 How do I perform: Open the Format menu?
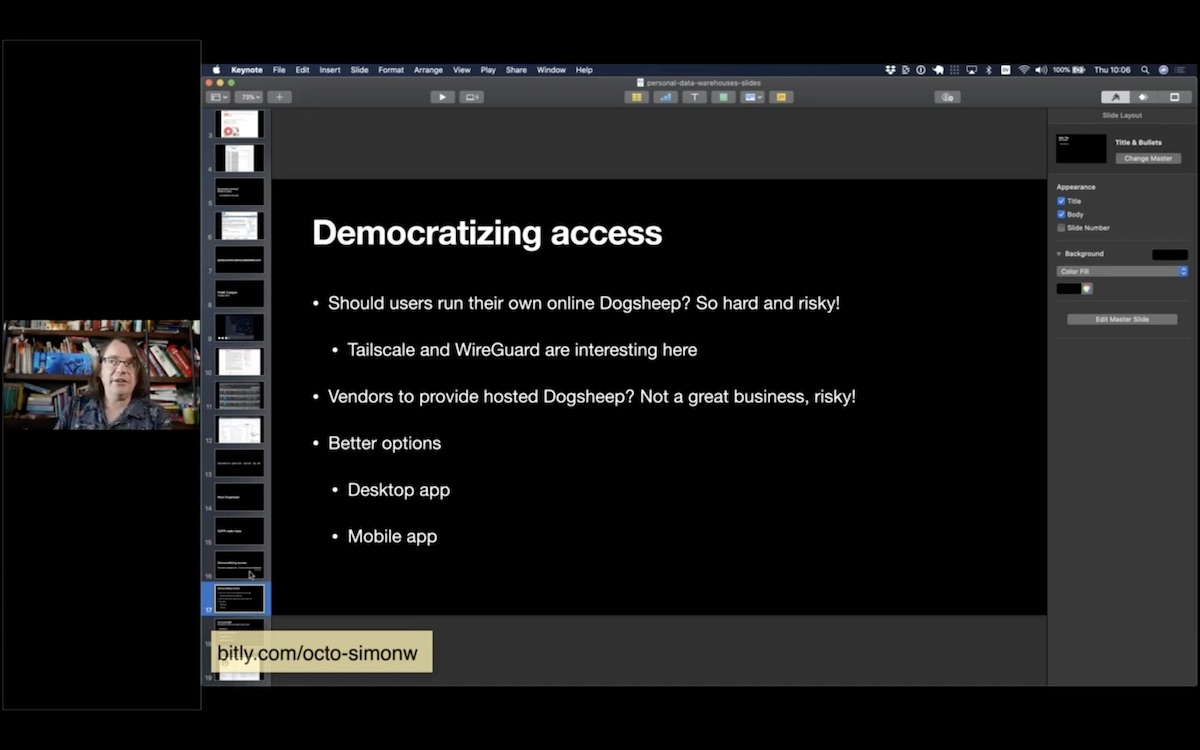point(391,70)
